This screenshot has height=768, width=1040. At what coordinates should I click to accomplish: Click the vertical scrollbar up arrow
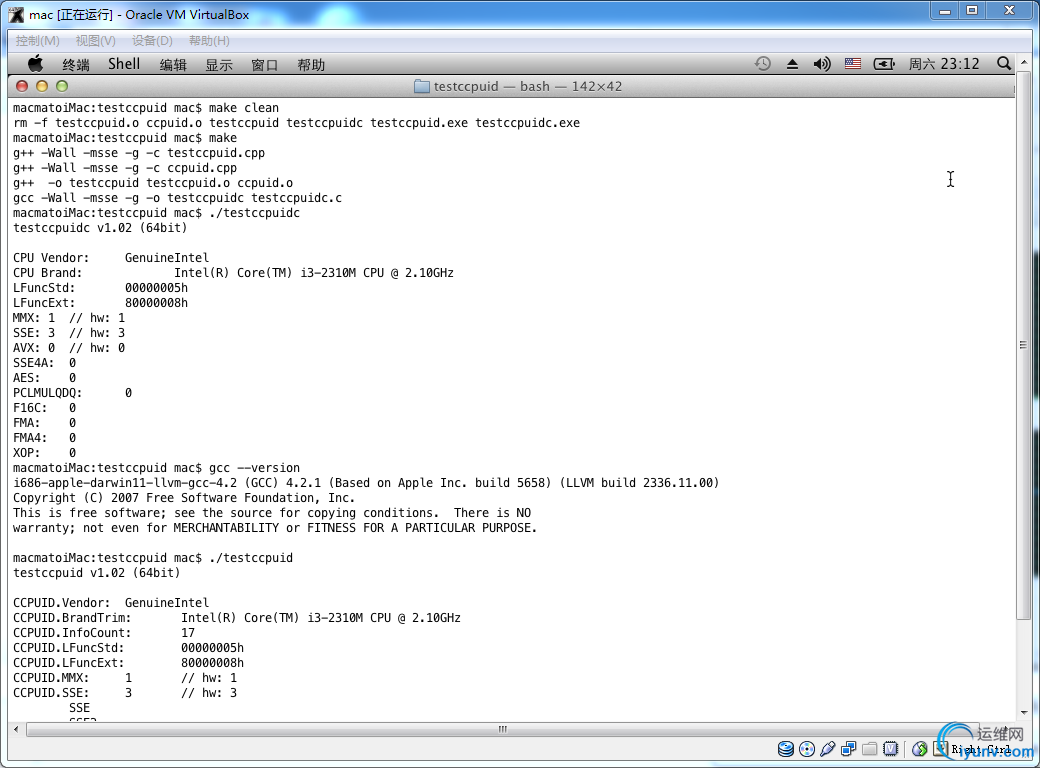(x=1024, y=62)
